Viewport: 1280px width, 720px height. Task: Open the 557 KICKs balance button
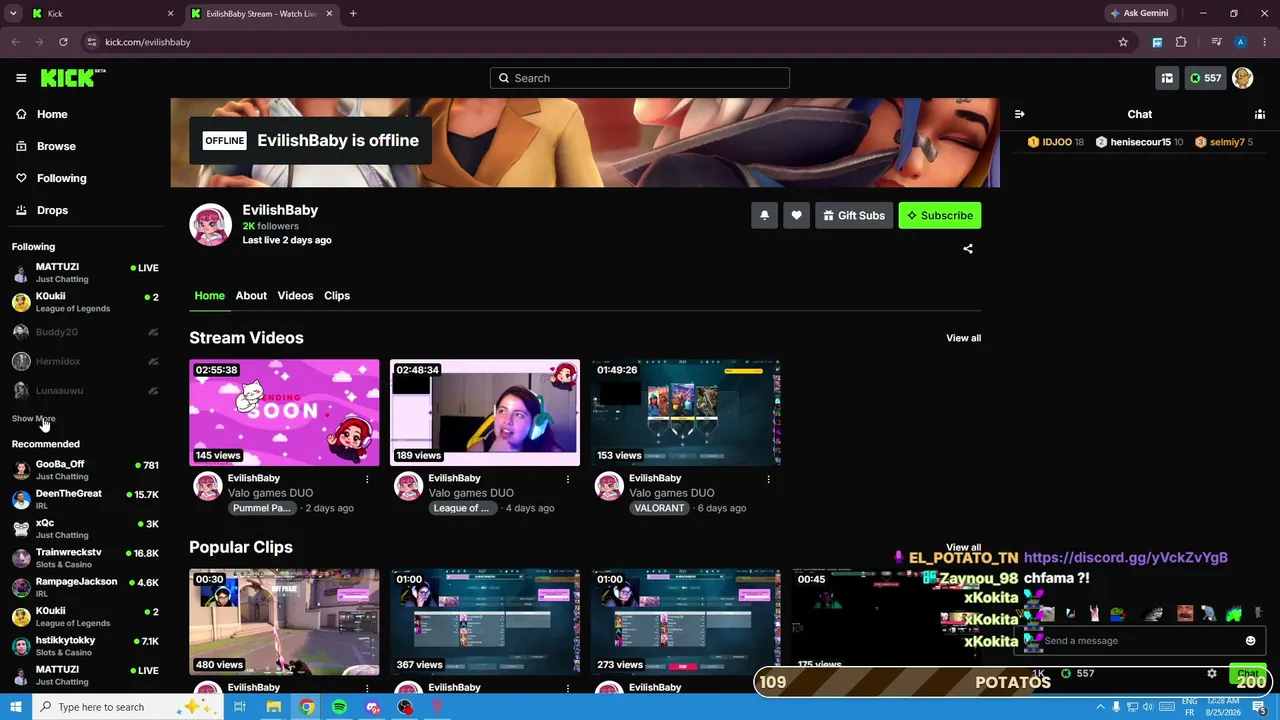[1205, 78]
